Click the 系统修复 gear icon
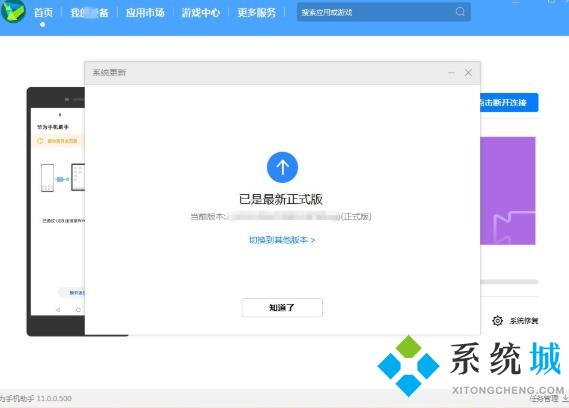569x408 pixels. coord(498,321)
